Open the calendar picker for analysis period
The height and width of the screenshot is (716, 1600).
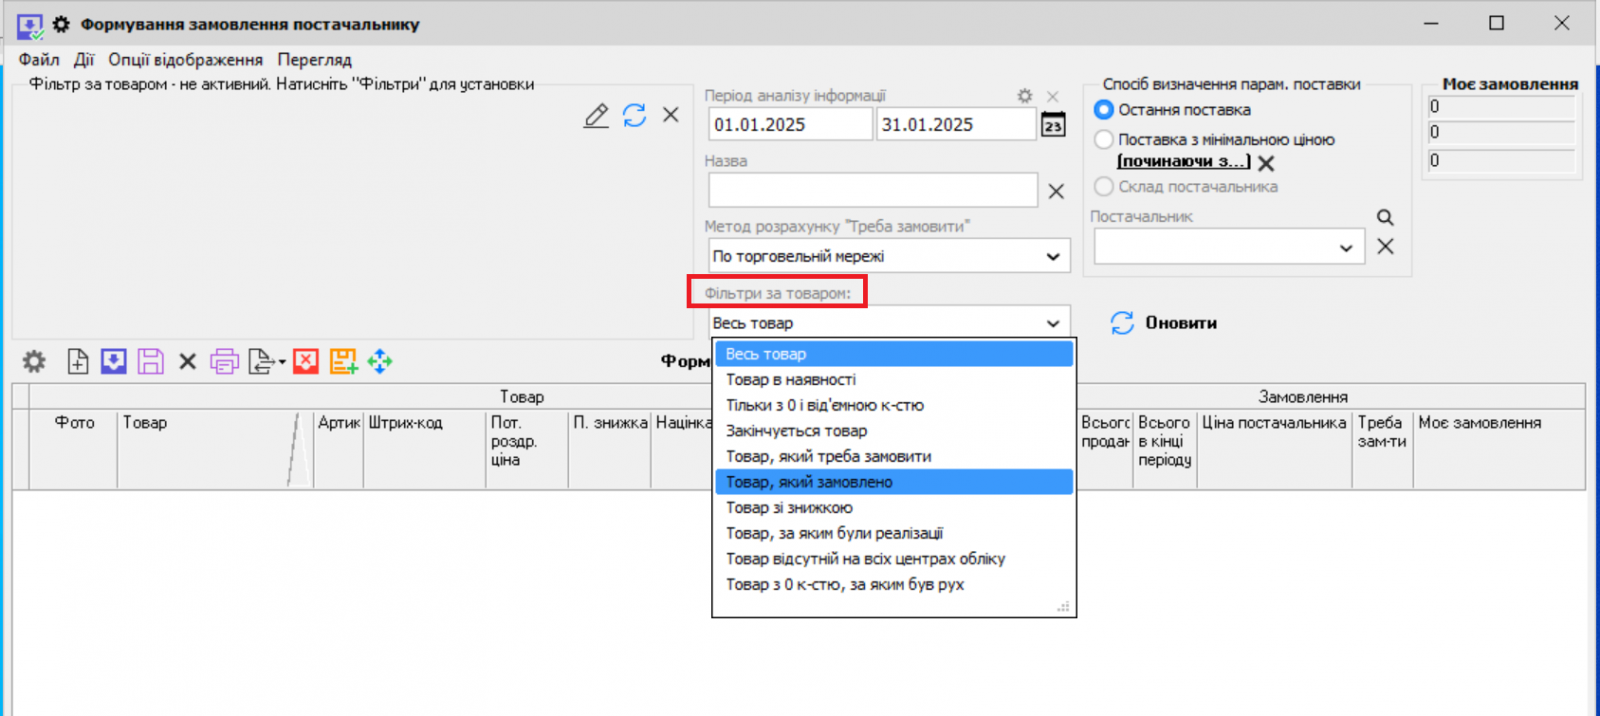[1053, 125]
